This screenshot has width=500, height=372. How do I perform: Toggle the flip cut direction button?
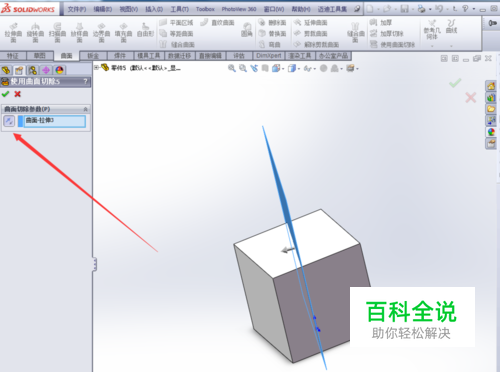9,121
